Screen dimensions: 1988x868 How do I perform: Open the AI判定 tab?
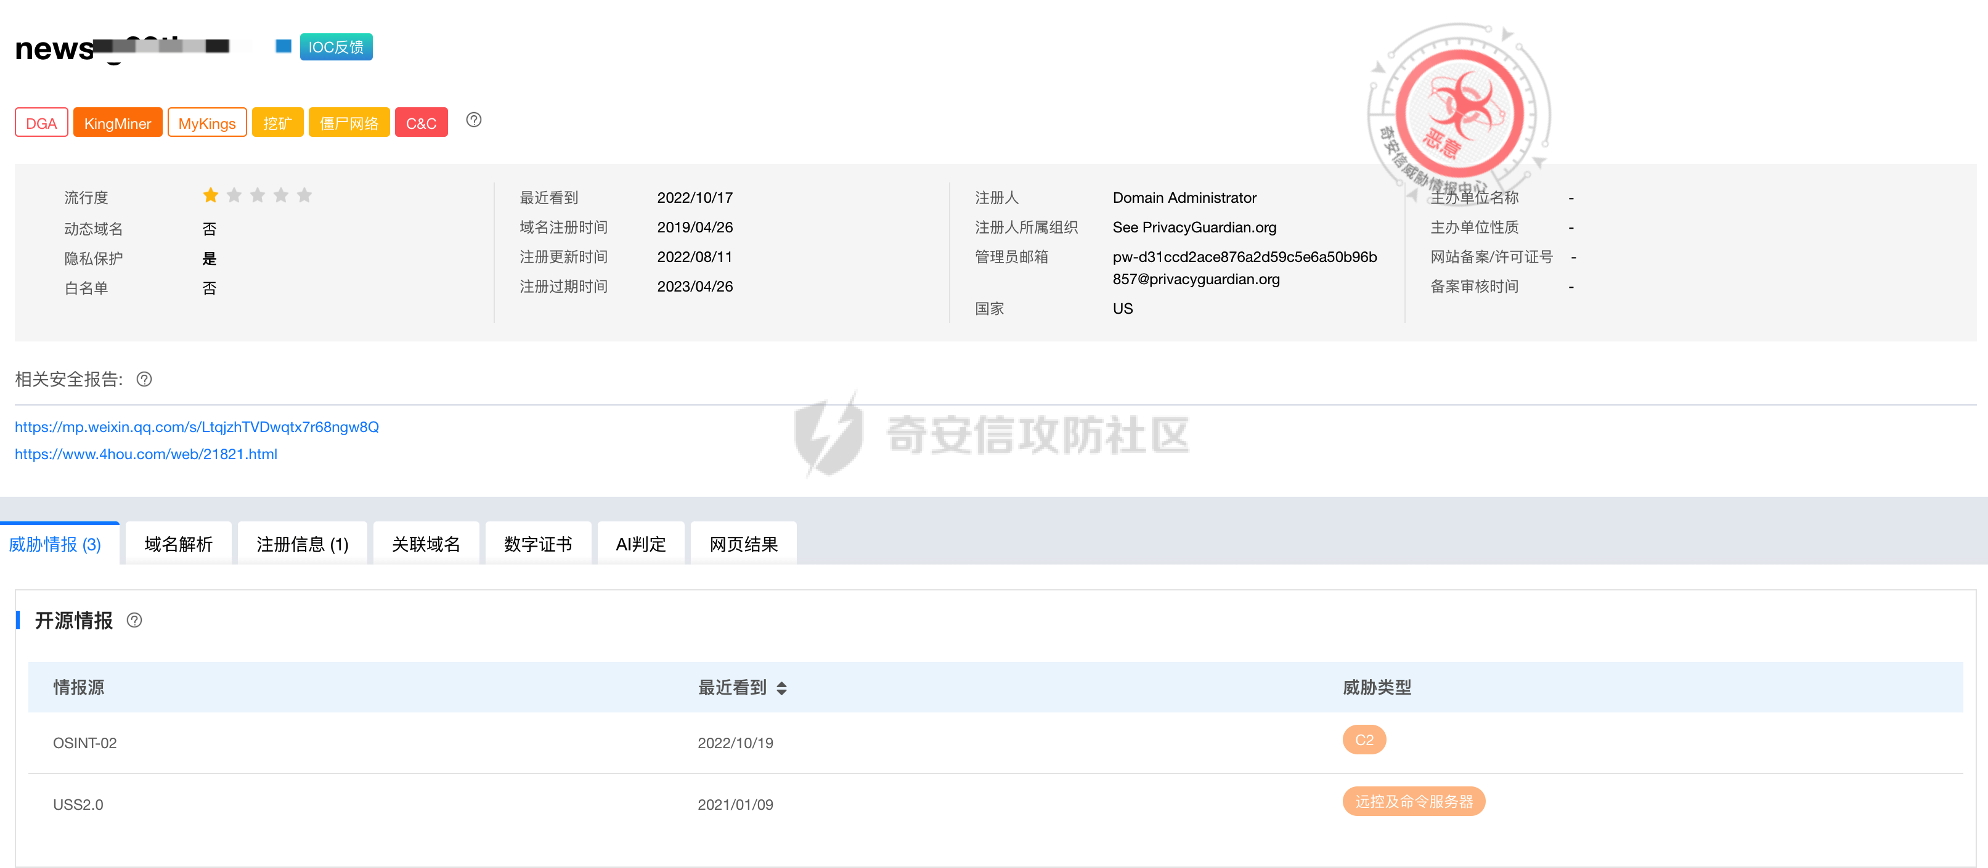click(x=641, y=544)
